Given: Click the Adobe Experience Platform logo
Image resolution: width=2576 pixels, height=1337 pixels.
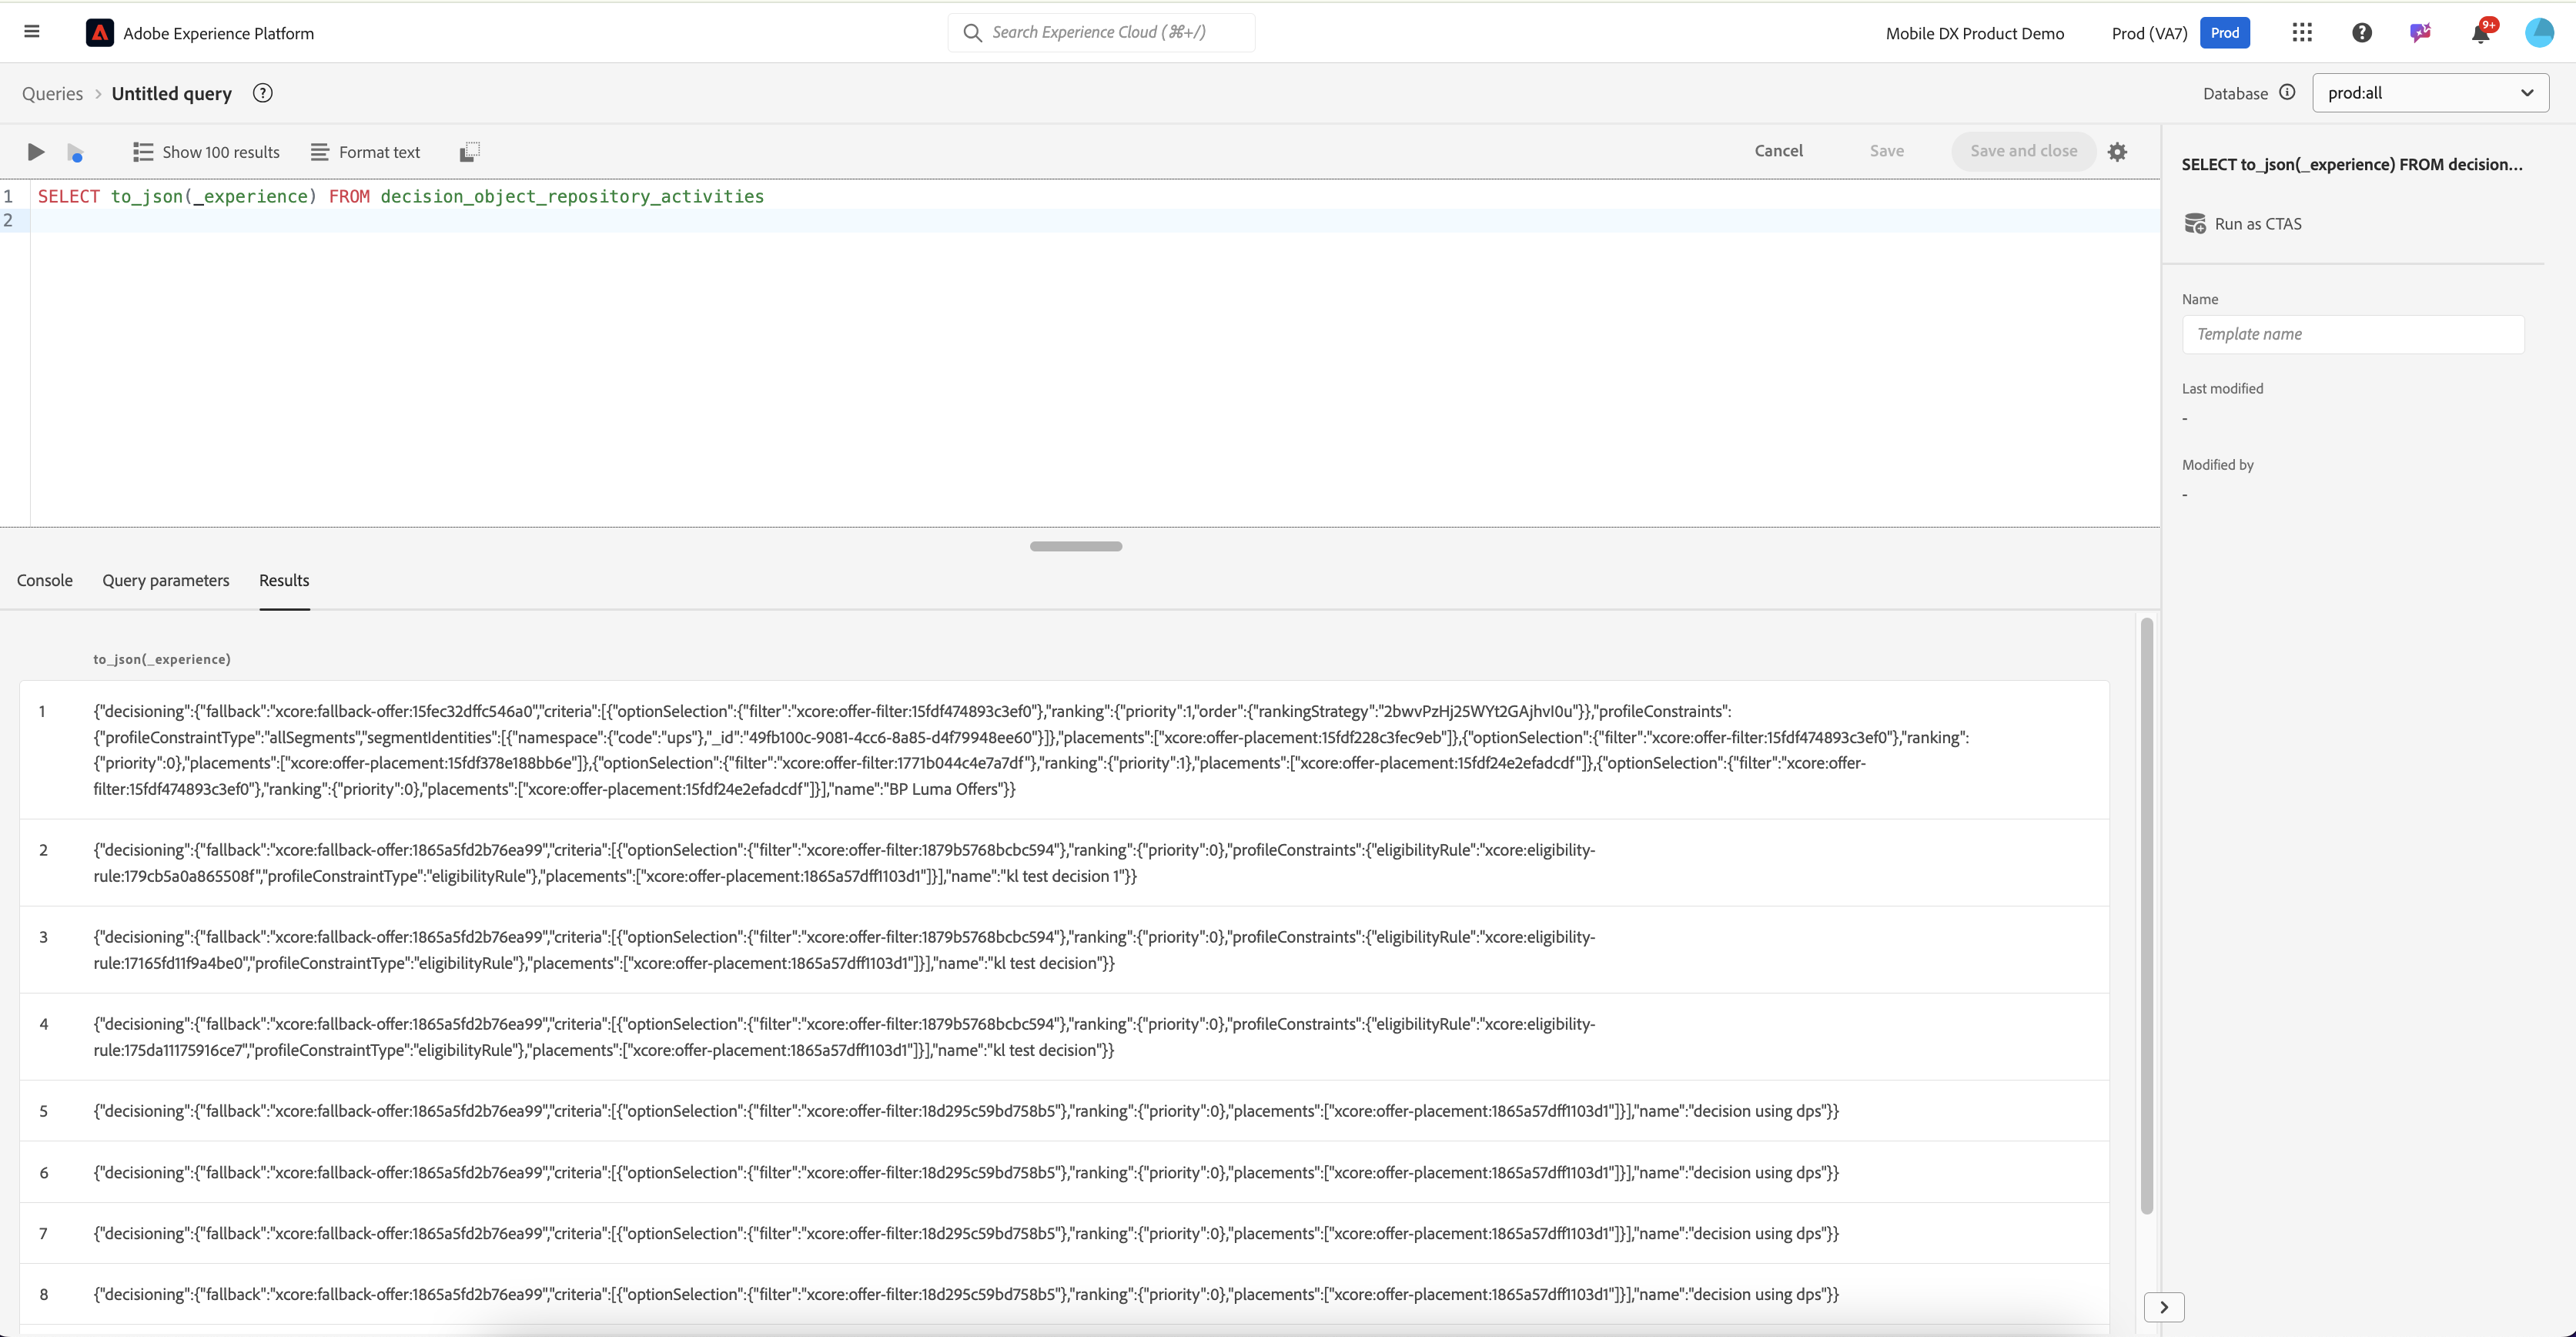Looking at the screenshot, I should [x=99, y=33].
